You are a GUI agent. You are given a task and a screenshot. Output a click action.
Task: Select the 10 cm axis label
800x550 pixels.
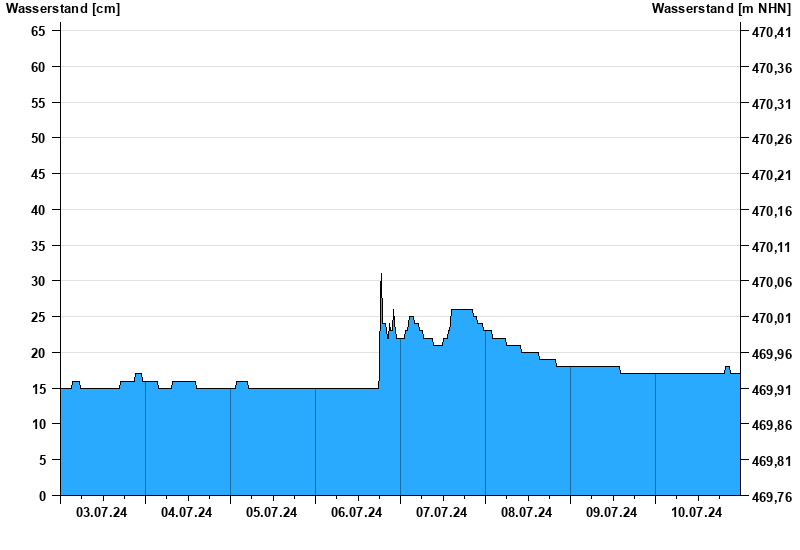38,424
